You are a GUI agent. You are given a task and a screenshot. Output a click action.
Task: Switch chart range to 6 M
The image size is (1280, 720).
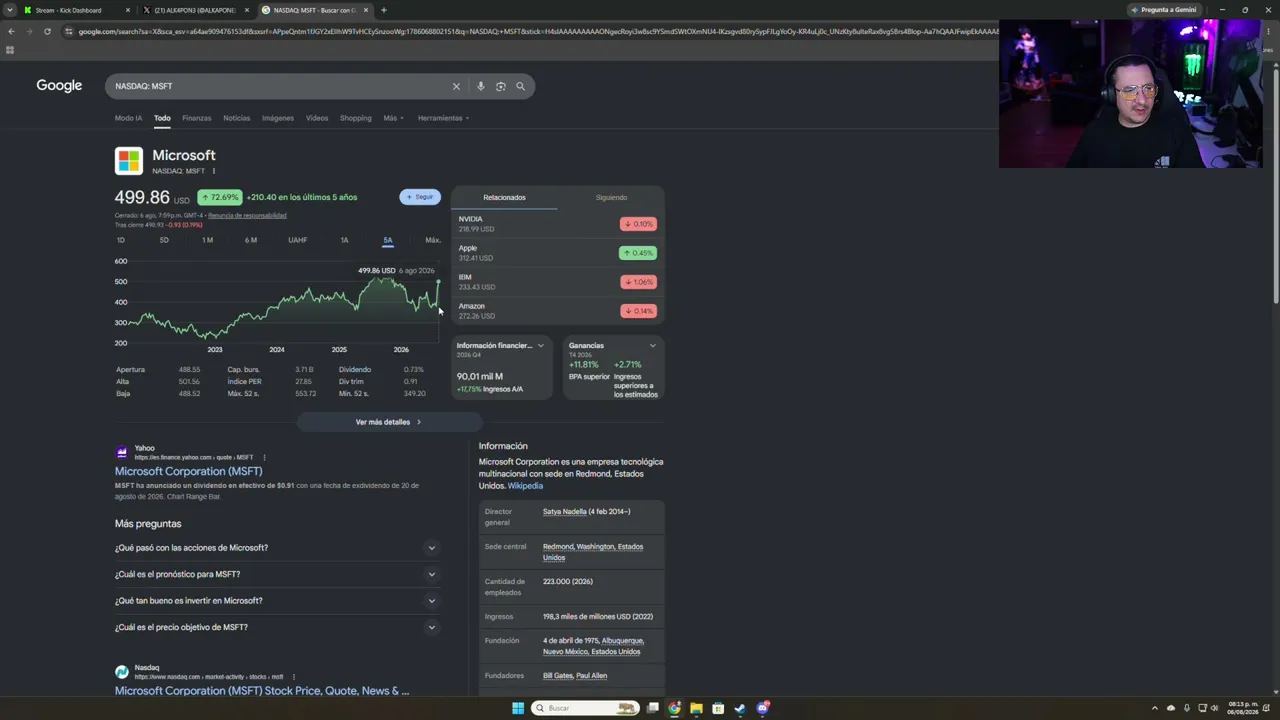pyautogui.click(x=250, y=240)
